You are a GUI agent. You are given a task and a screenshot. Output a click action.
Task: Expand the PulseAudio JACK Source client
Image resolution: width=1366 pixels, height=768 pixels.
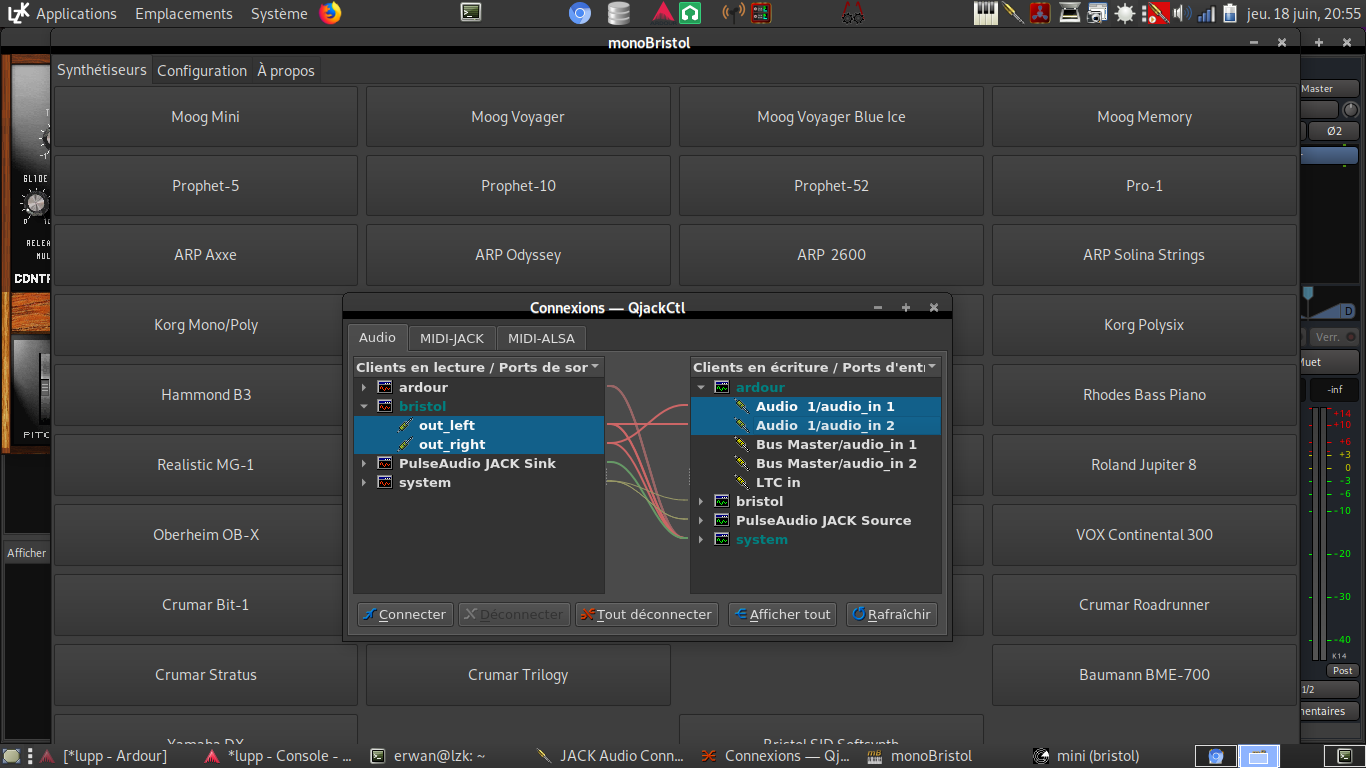coord(701,521)
